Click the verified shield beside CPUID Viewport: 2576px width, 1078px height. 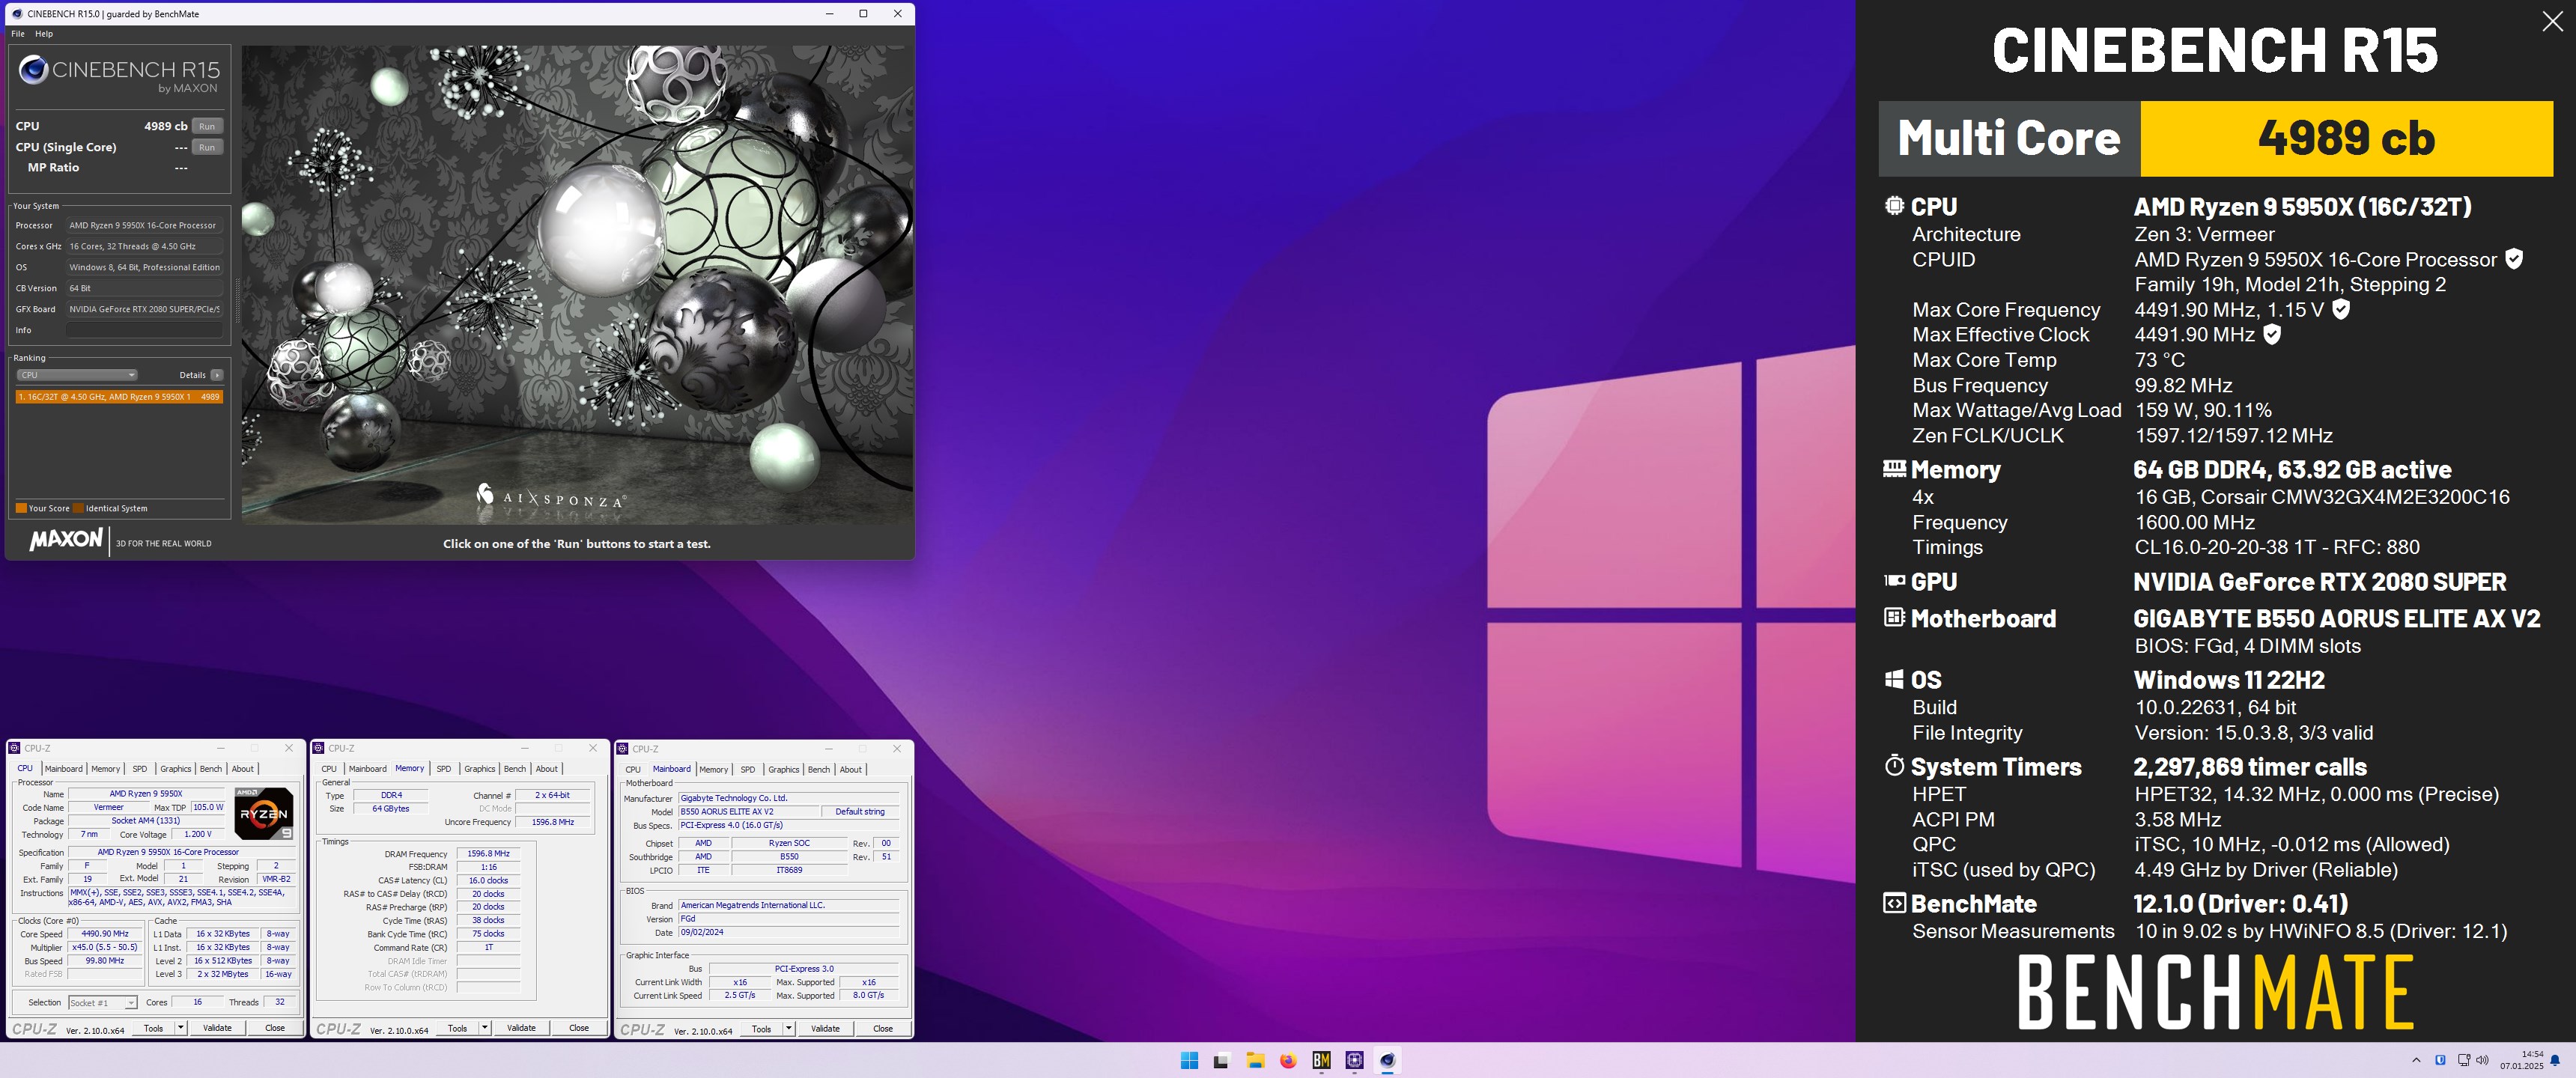2514,259
